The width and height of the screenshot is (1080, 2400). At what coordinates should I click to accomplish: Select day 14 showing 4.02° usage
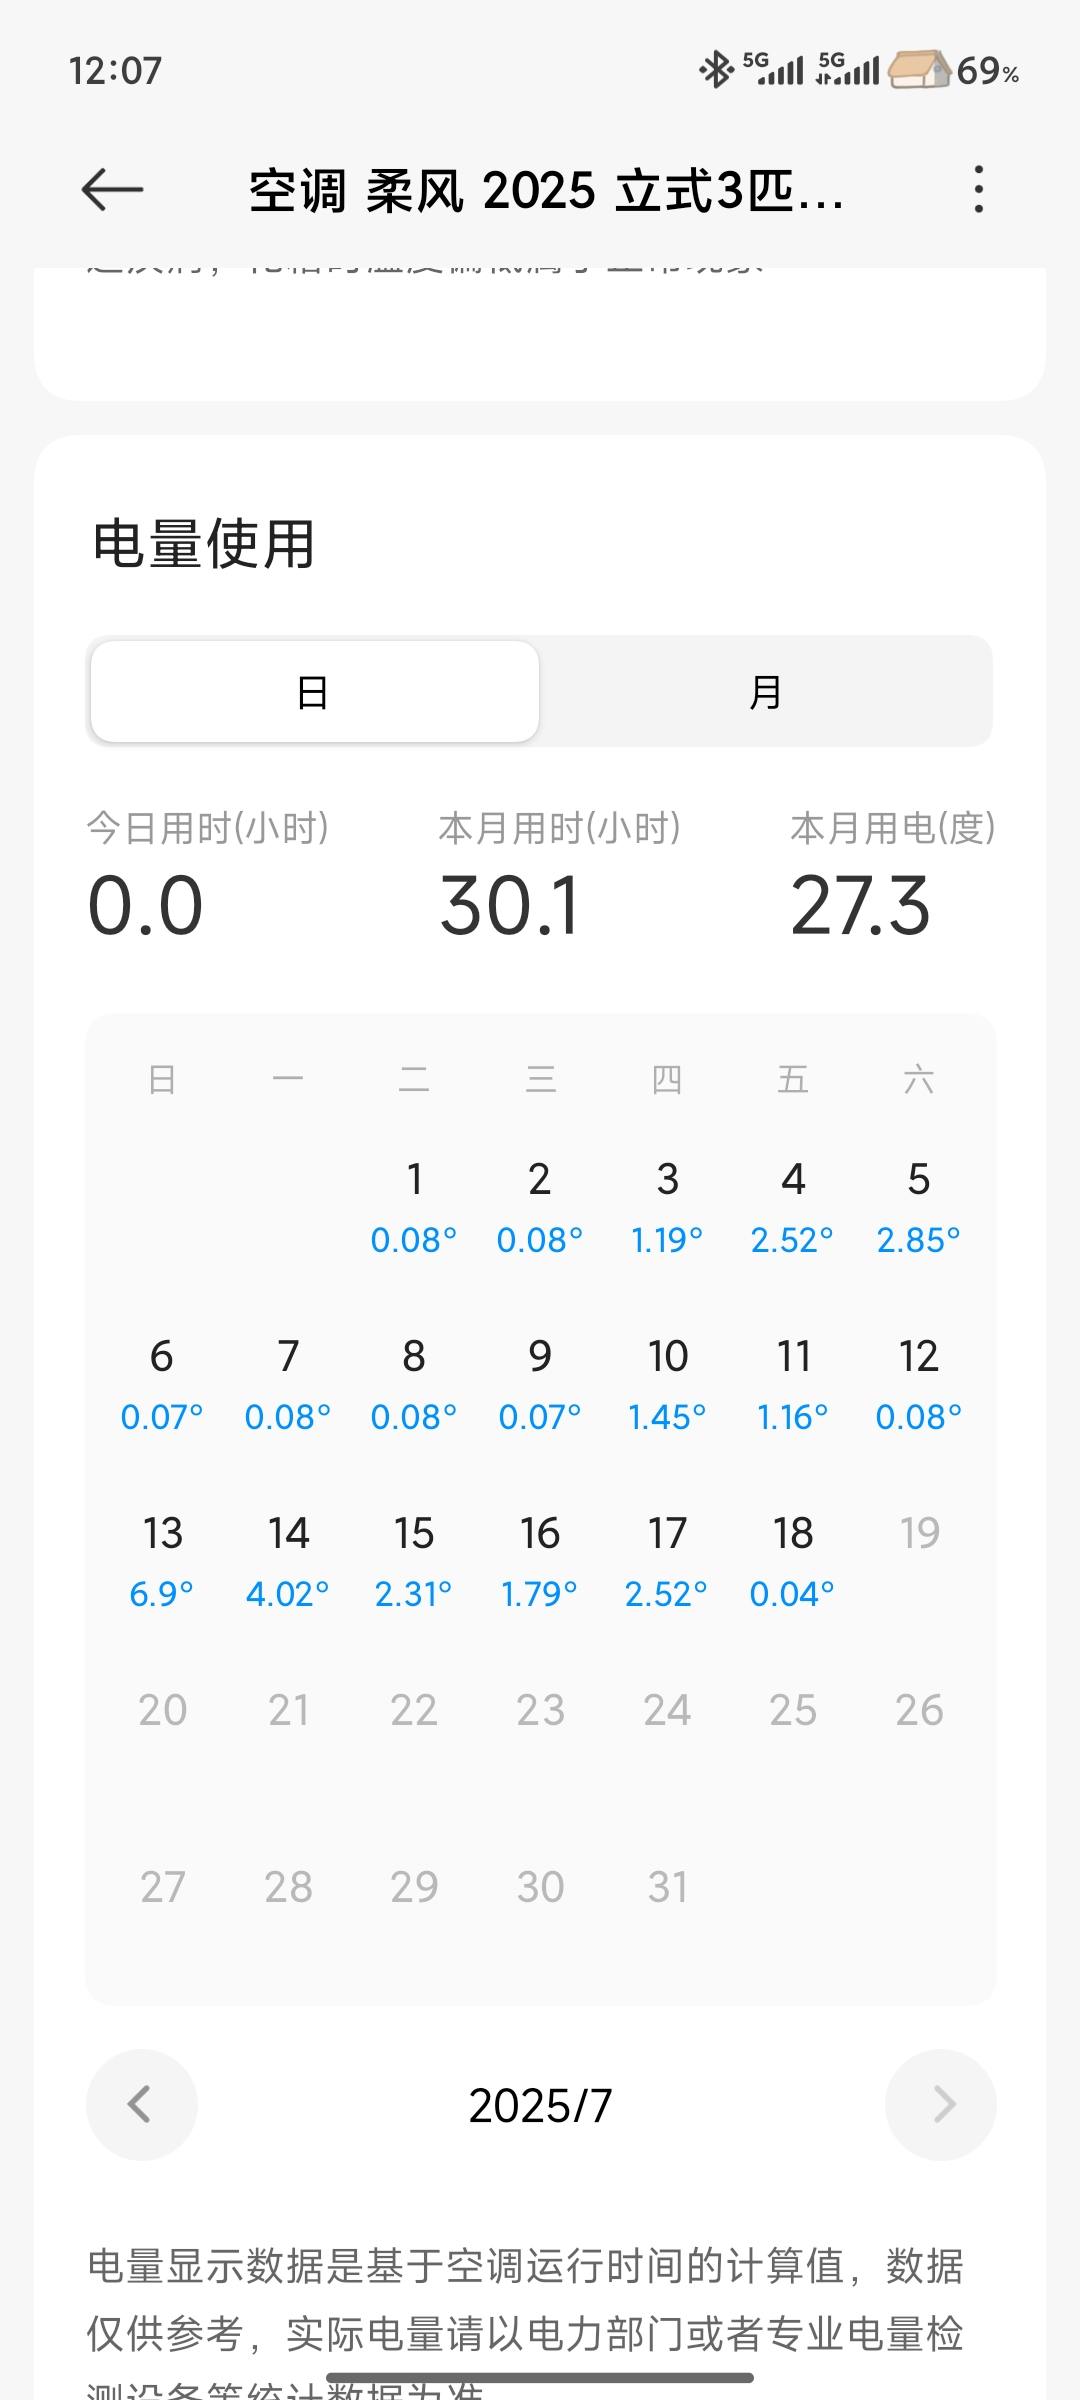pyautogui.click(x=288, y=1560)
